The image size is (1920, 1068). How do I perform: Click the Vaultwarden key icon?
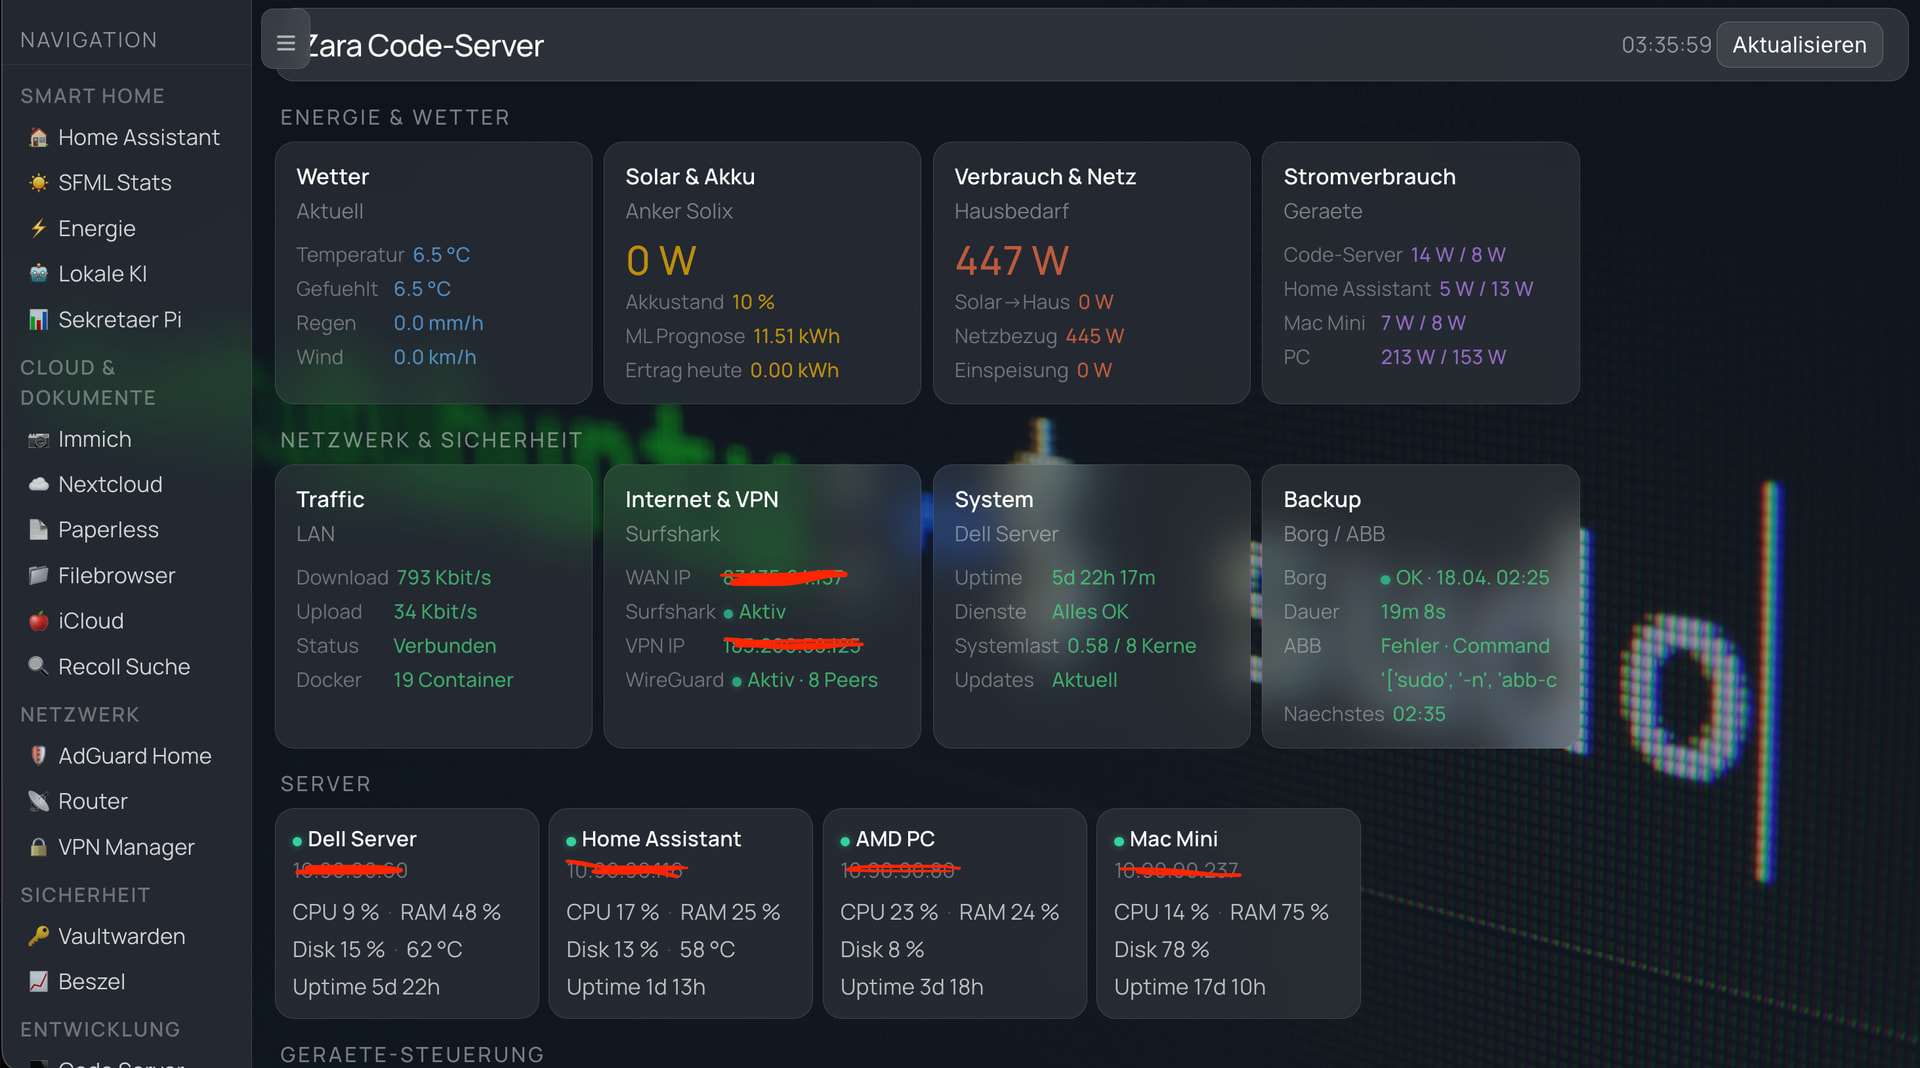click(38, 937)
